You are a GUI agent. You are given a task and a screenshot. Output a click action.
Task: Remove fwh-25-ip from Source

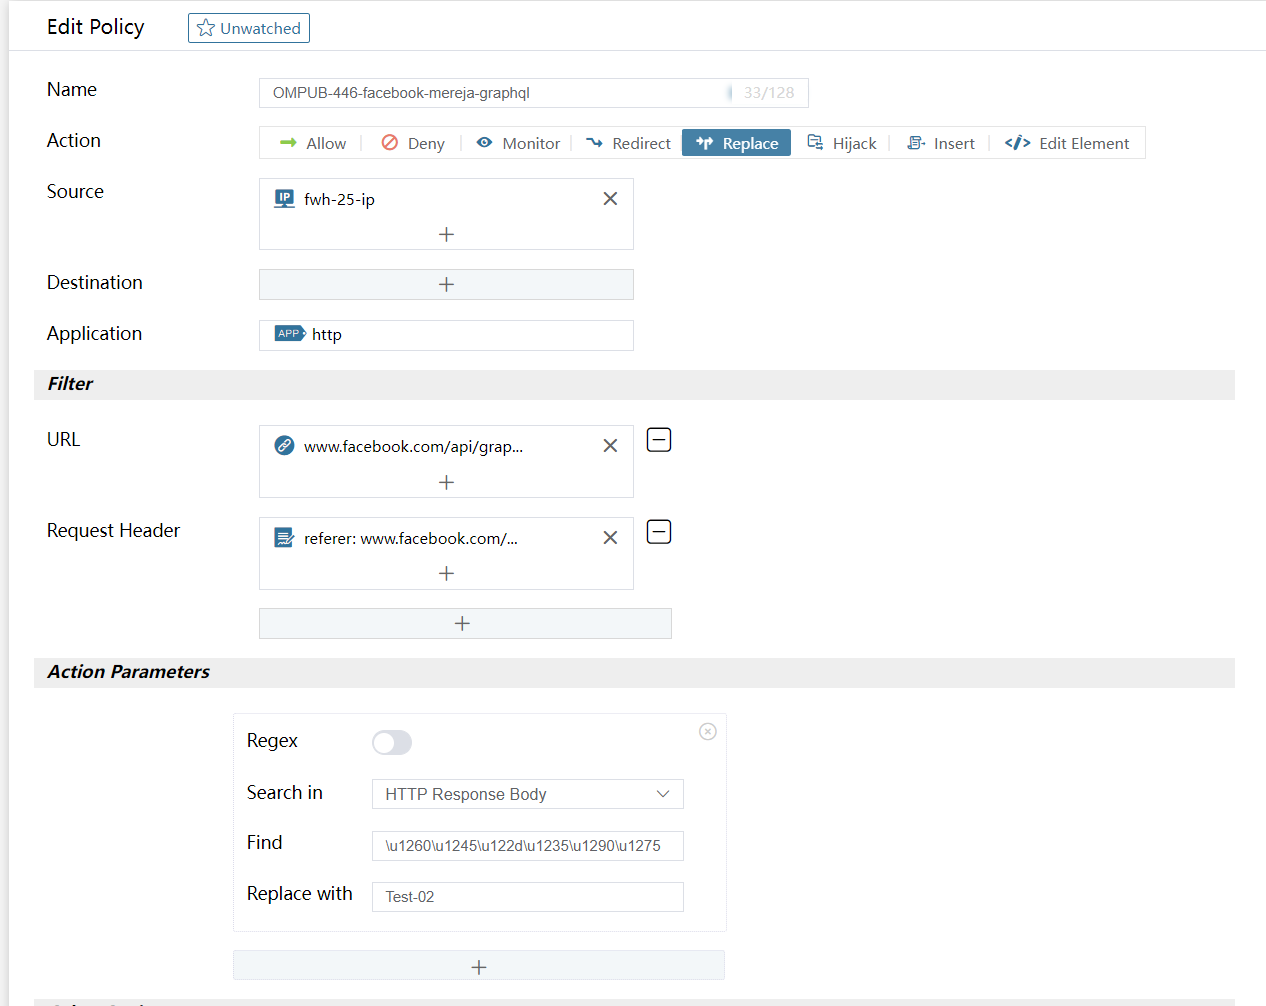(x=610, y=199)
